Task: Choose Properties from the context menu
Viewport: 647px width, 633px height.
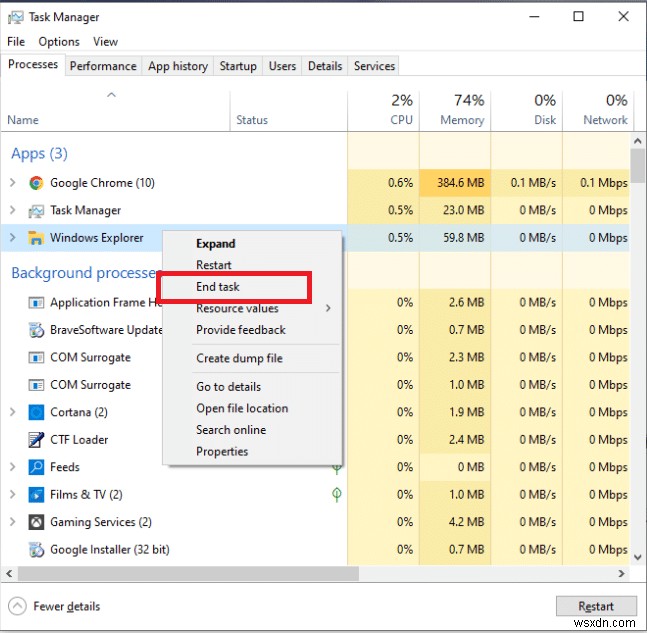Action: click(252, 452)
